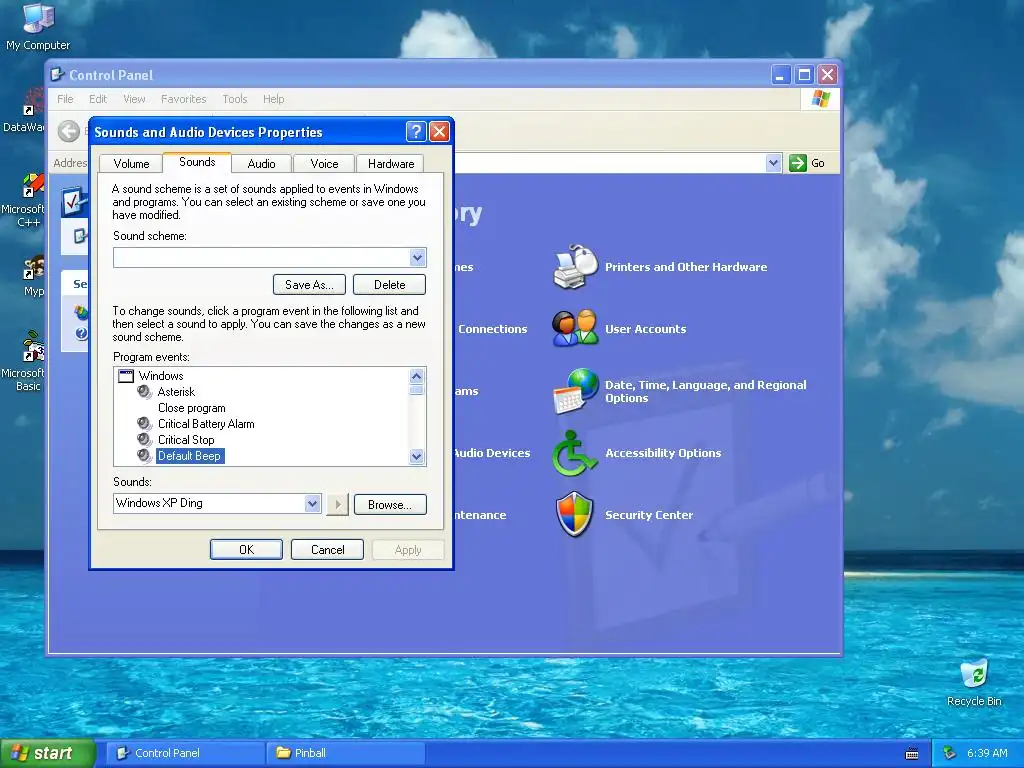Open the Help menu in Control Panel
The height and width of the screenshot is (768, 1024).
274,99
